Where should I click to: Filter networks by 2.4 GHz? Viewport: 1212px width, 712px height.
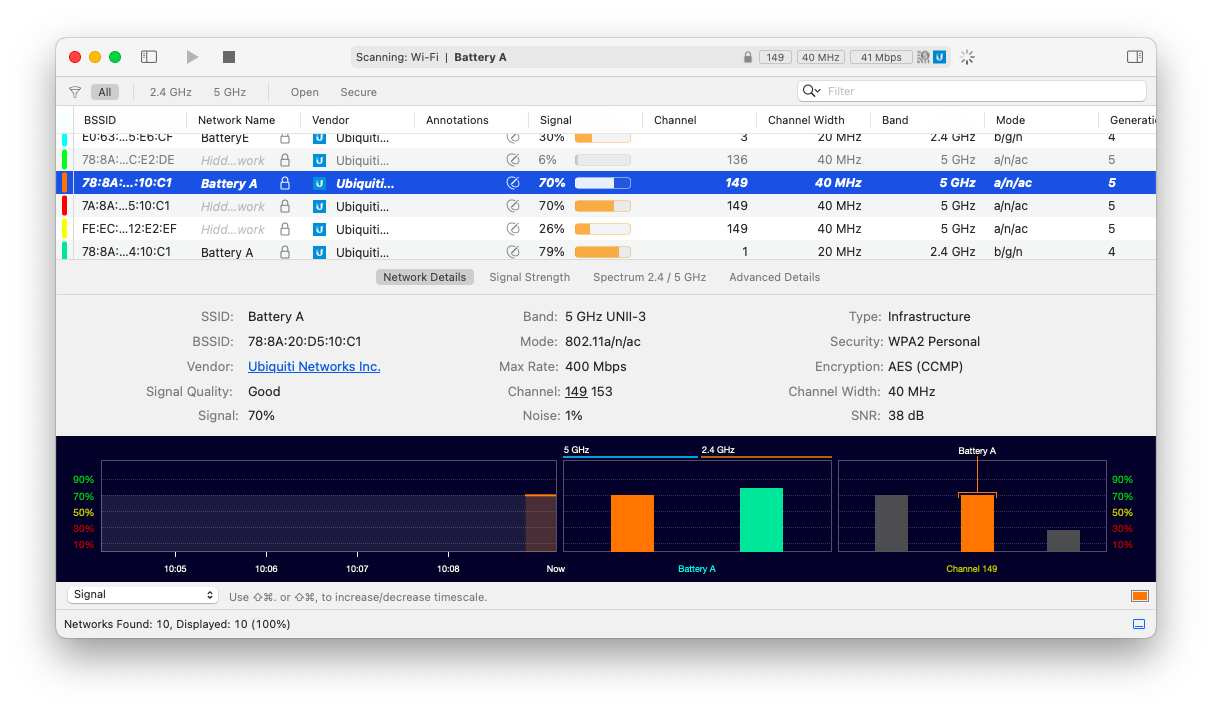pyautogui.click(x=170, y=92)
